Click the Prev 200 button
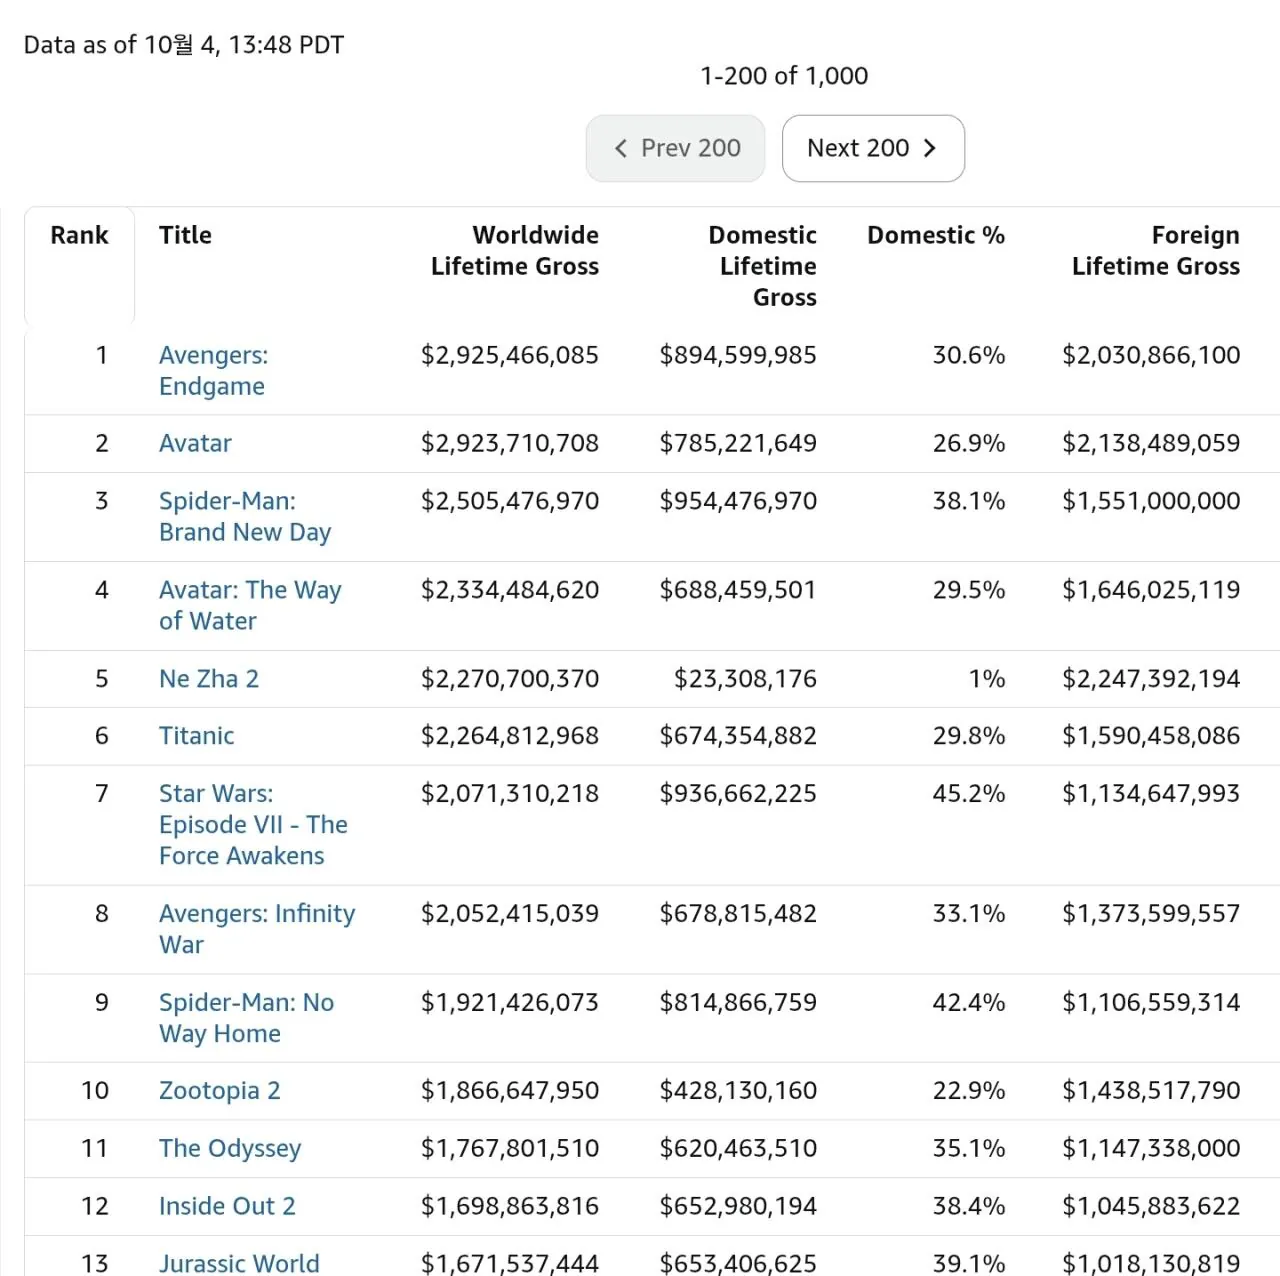Viewport: 1280px width, 1276px height. 676,148
